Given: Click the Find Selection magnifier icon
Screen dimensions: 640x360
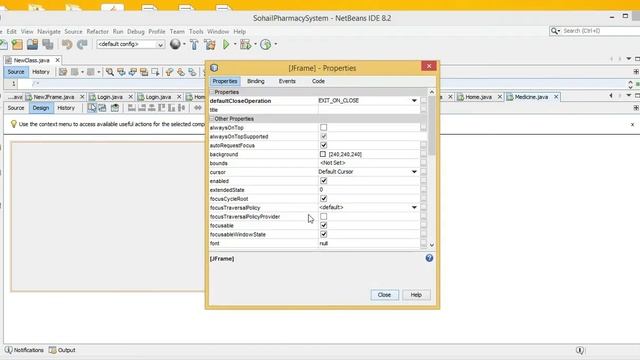Looking at the screenshot, I should click(110, 72).
